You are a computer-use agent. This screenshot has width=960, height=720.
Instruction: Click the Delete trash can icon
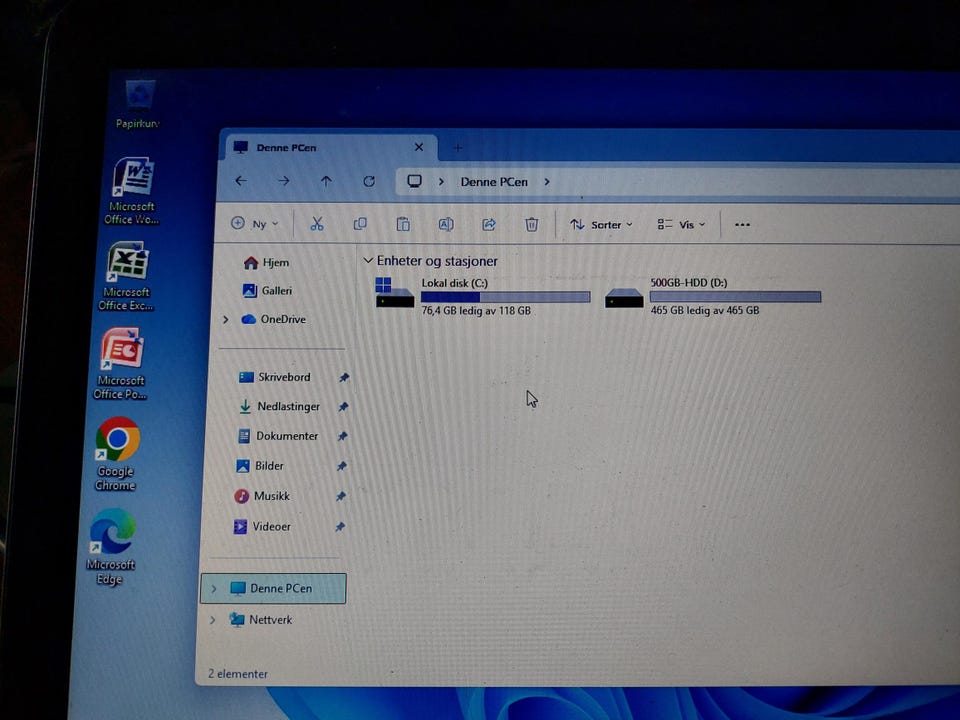pyautogui.click(x=531, y=224)
